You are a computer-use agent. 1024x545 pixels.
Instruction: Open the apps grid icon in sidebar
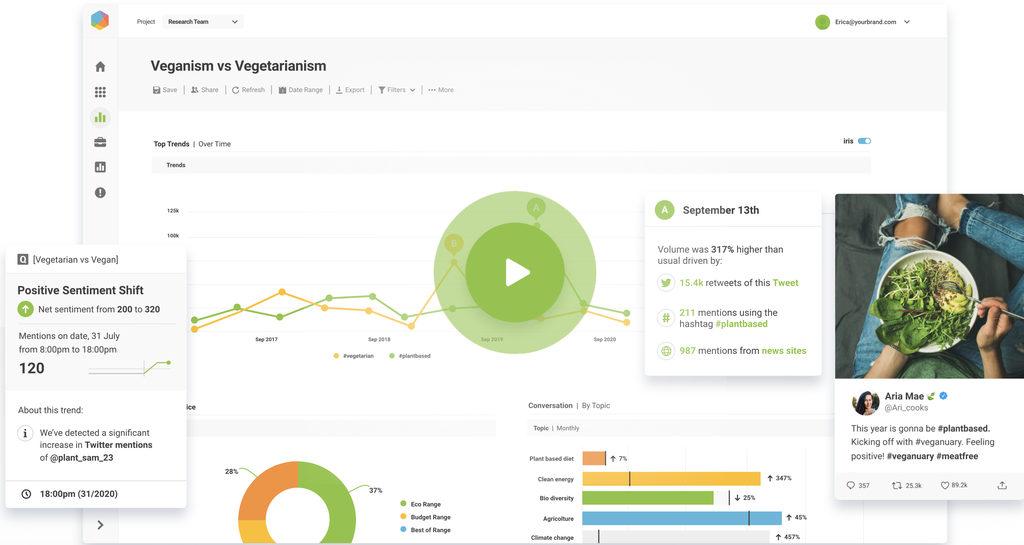point(100,92)
